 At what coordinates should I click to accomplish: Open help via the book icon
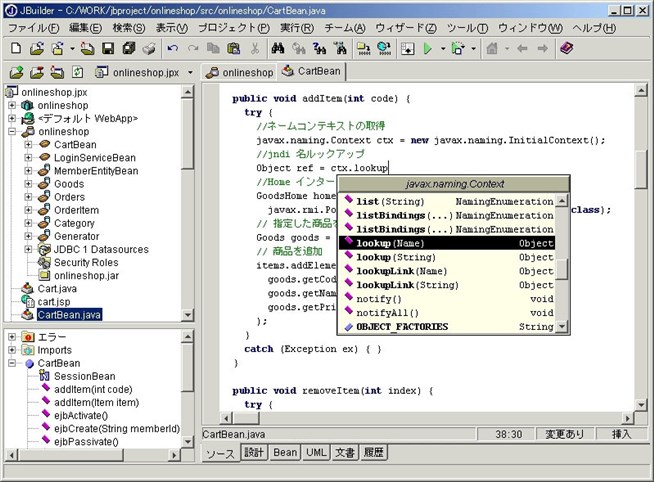point(566,48)
